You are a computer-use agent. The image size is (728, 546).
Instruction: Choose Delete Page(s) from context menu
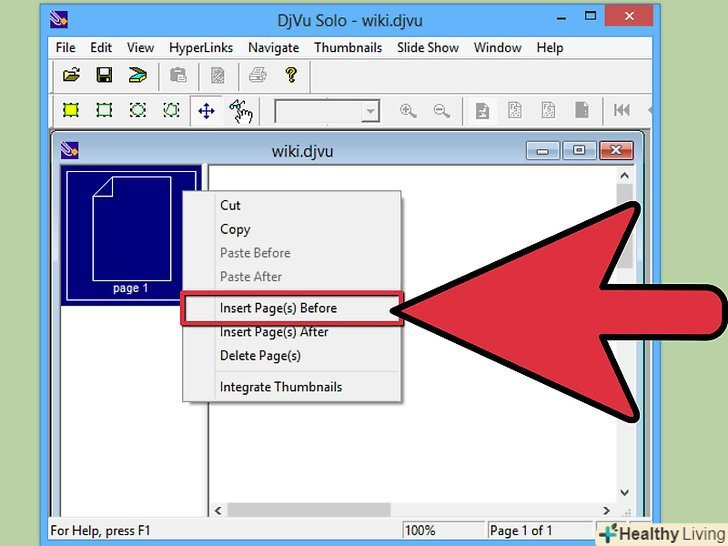pos(292,356)
